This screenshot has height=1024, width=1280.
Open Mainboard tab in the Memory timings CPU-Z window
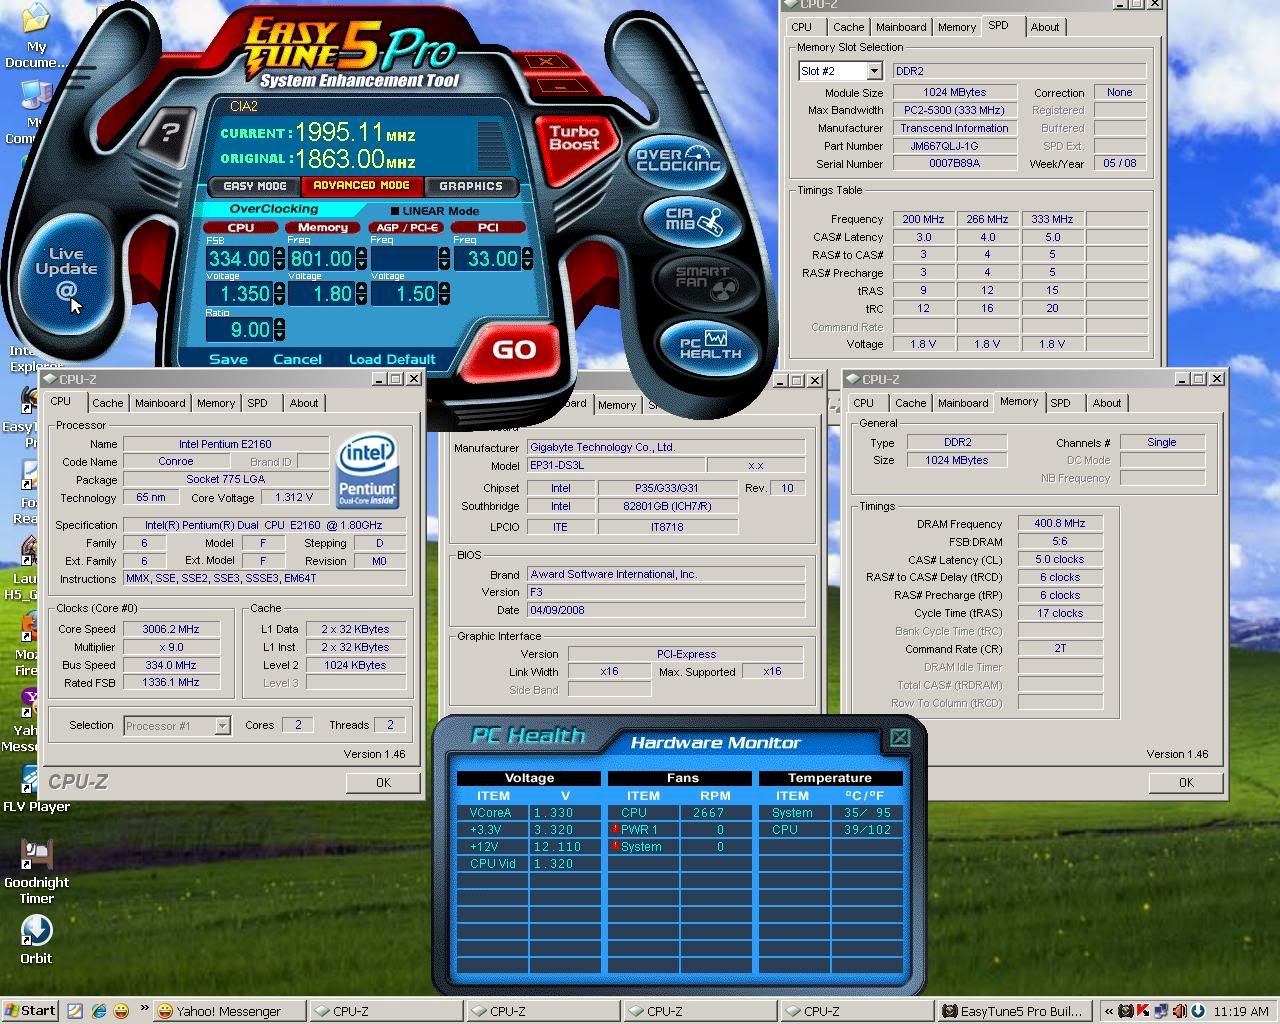[963, 403]
